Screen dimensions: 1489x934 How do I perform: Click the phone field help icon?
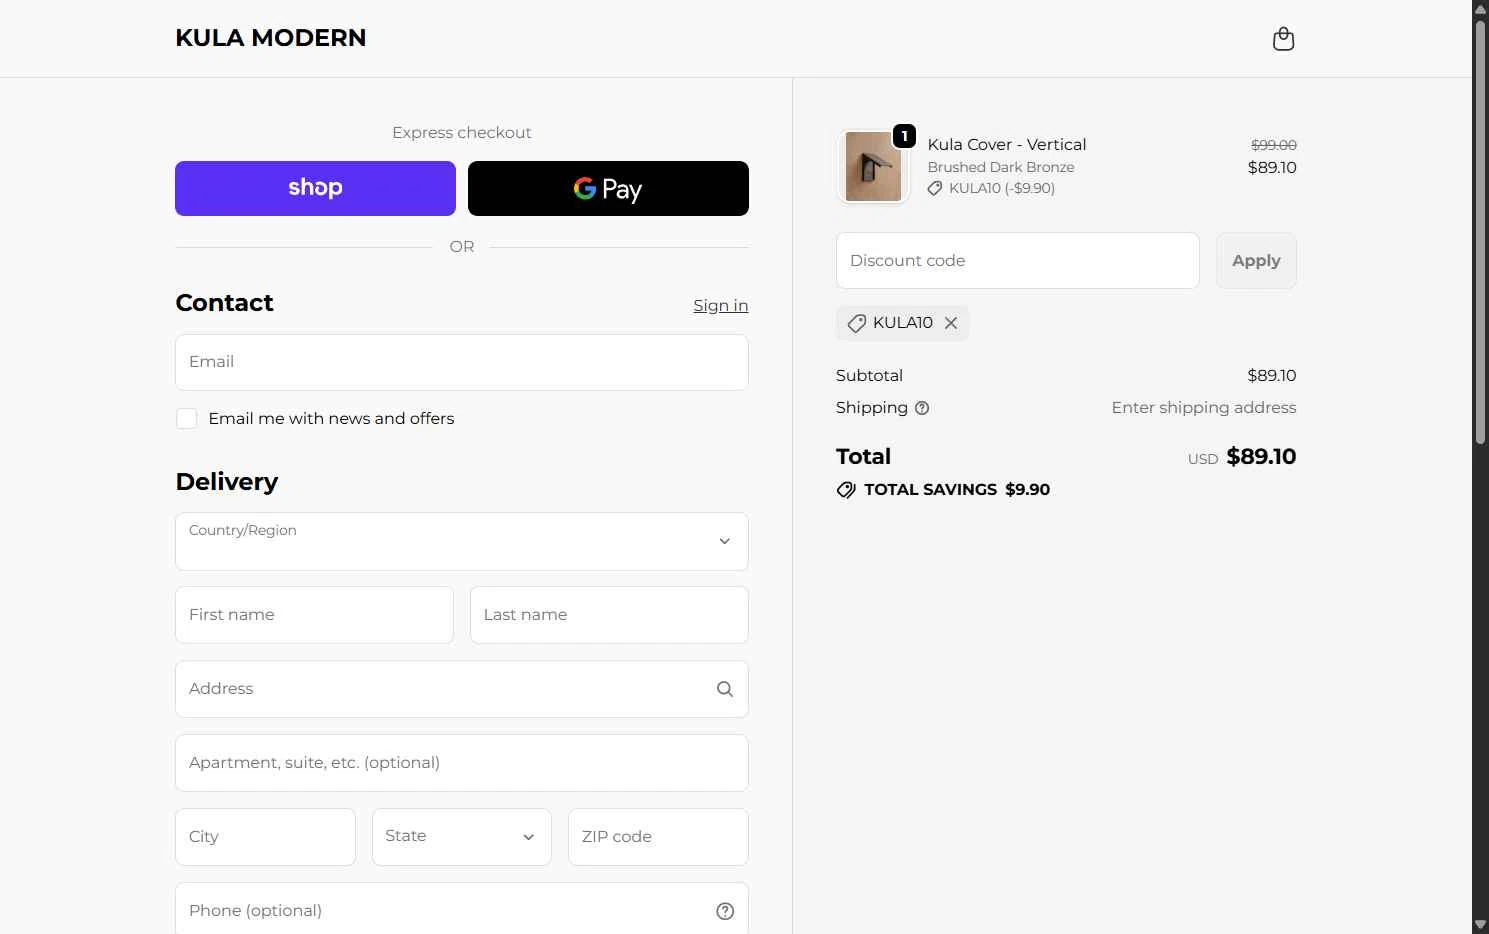725,911
